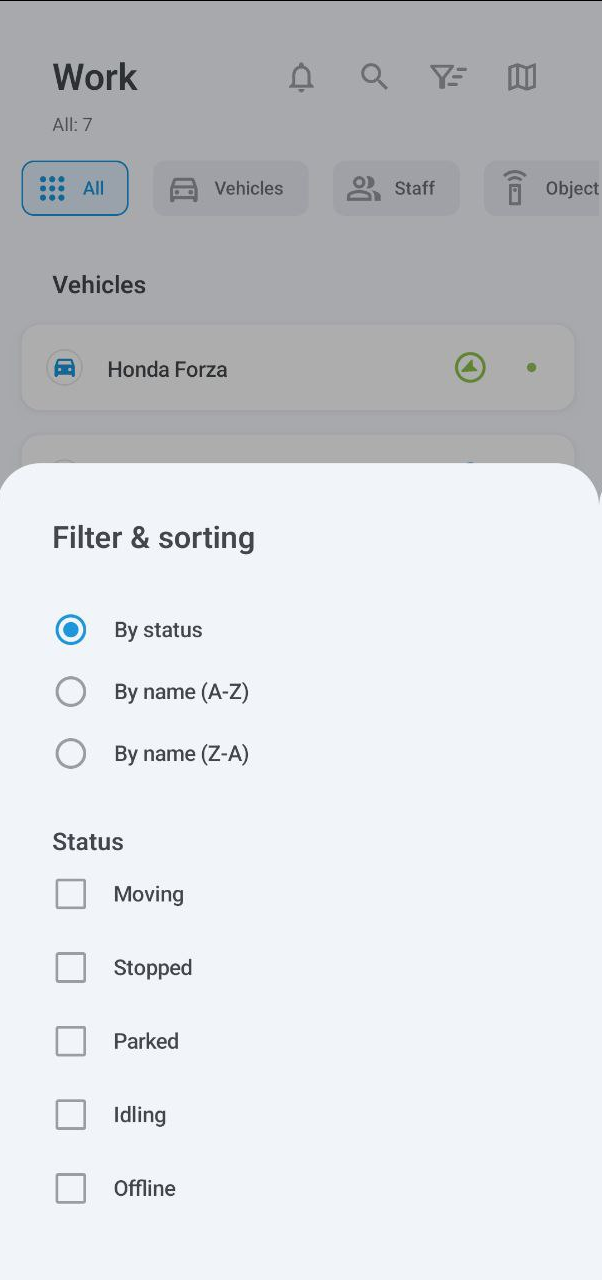Check the Stopped status filter
The width and height of the screenshot is (602, 1280).
pos(70,967)
